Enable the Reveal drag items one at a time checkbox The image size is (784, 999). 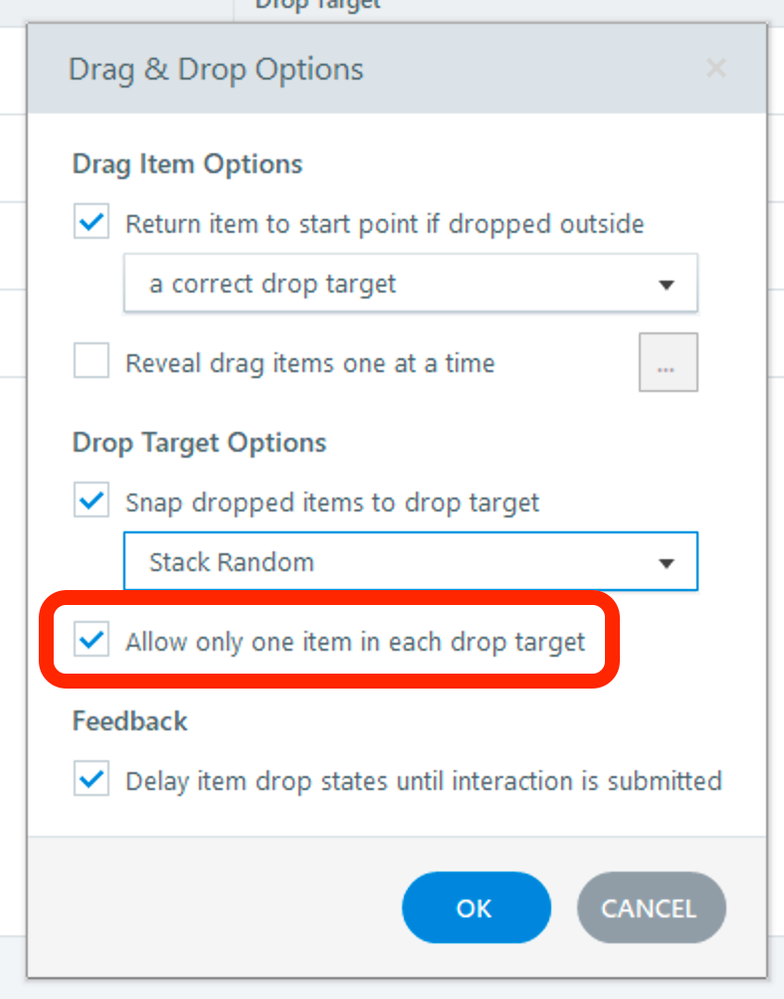tap(92, 362)
